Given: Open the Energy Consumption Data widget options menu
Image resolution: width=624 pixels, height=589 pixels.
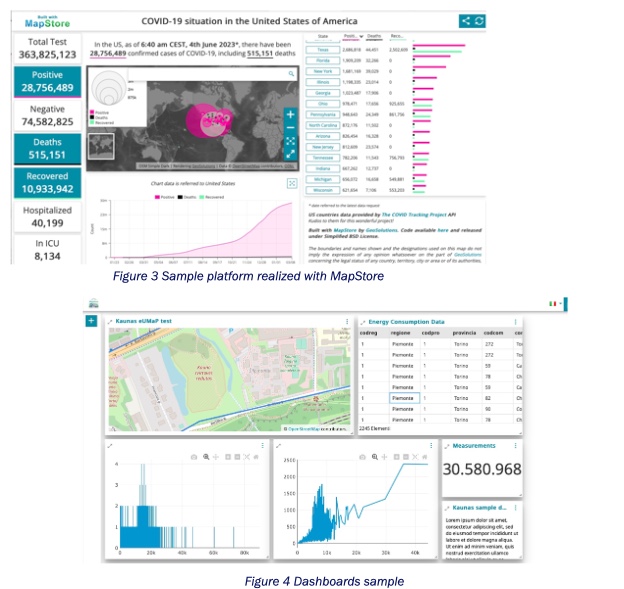Looking at the screenshot, I should pyautogui.click(x=514, y=321).
